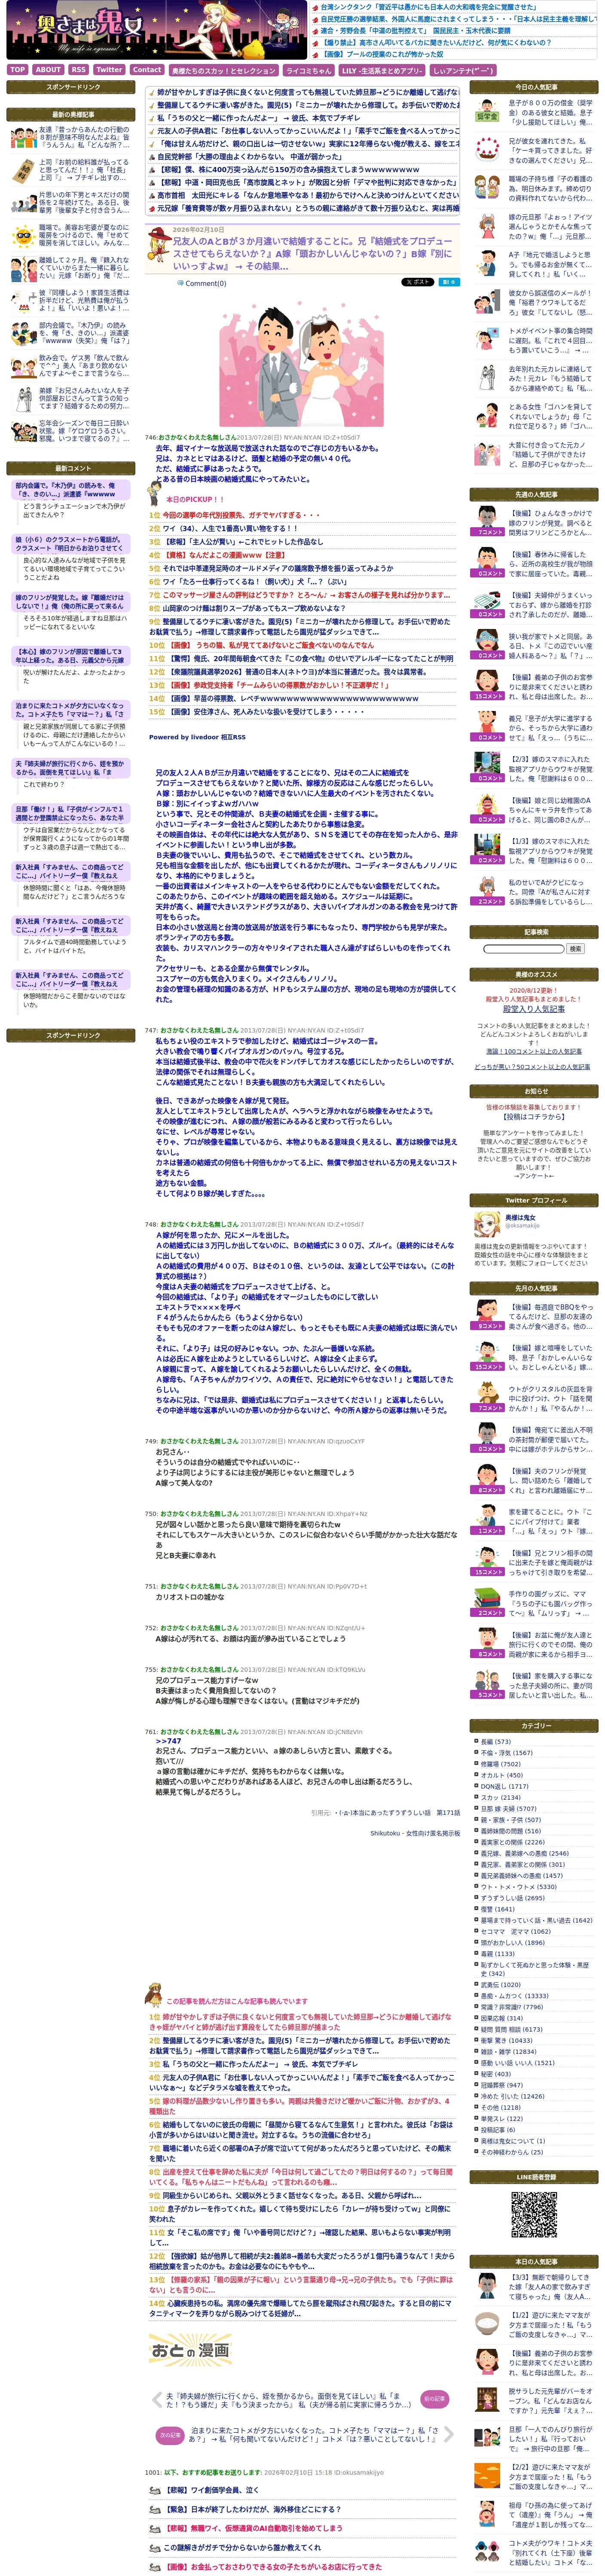Viewport: 605px width, 2576px height.
Task: Open 奥様たちのスカッ!とセレクション tab
Action: click(x=223, y=71)
